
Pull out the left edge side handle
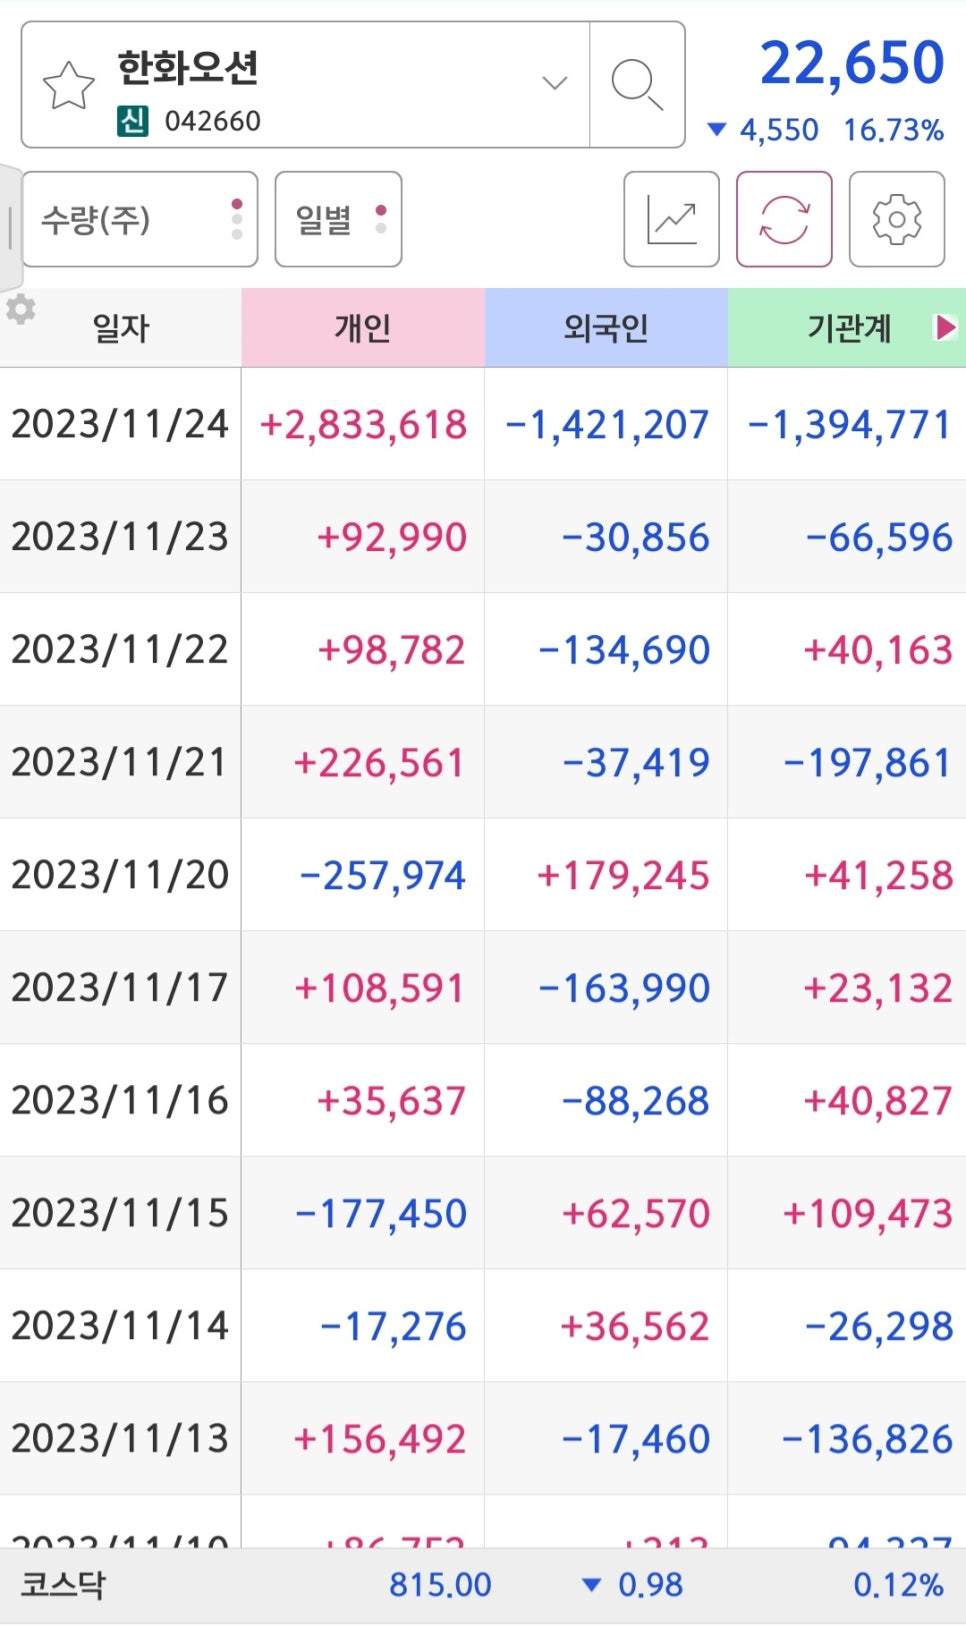click(x=10, y=227)
